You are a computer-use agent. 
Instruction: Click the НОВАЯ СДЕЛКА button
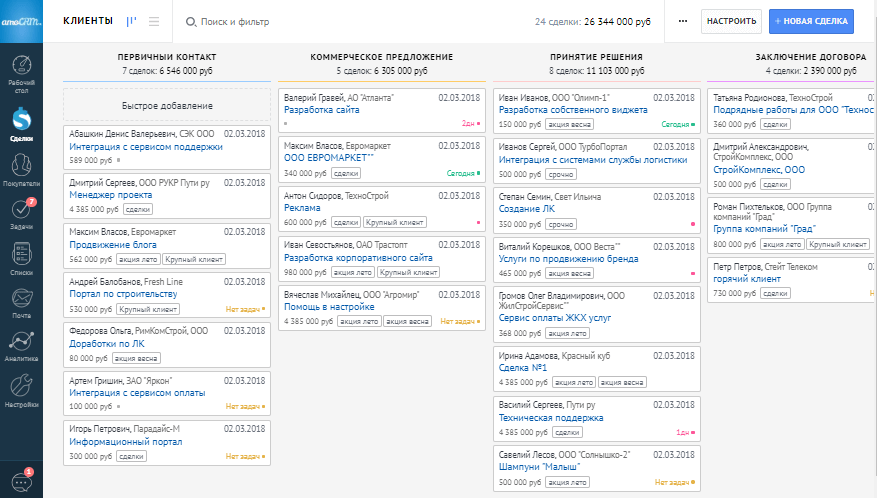click(811, 21)
